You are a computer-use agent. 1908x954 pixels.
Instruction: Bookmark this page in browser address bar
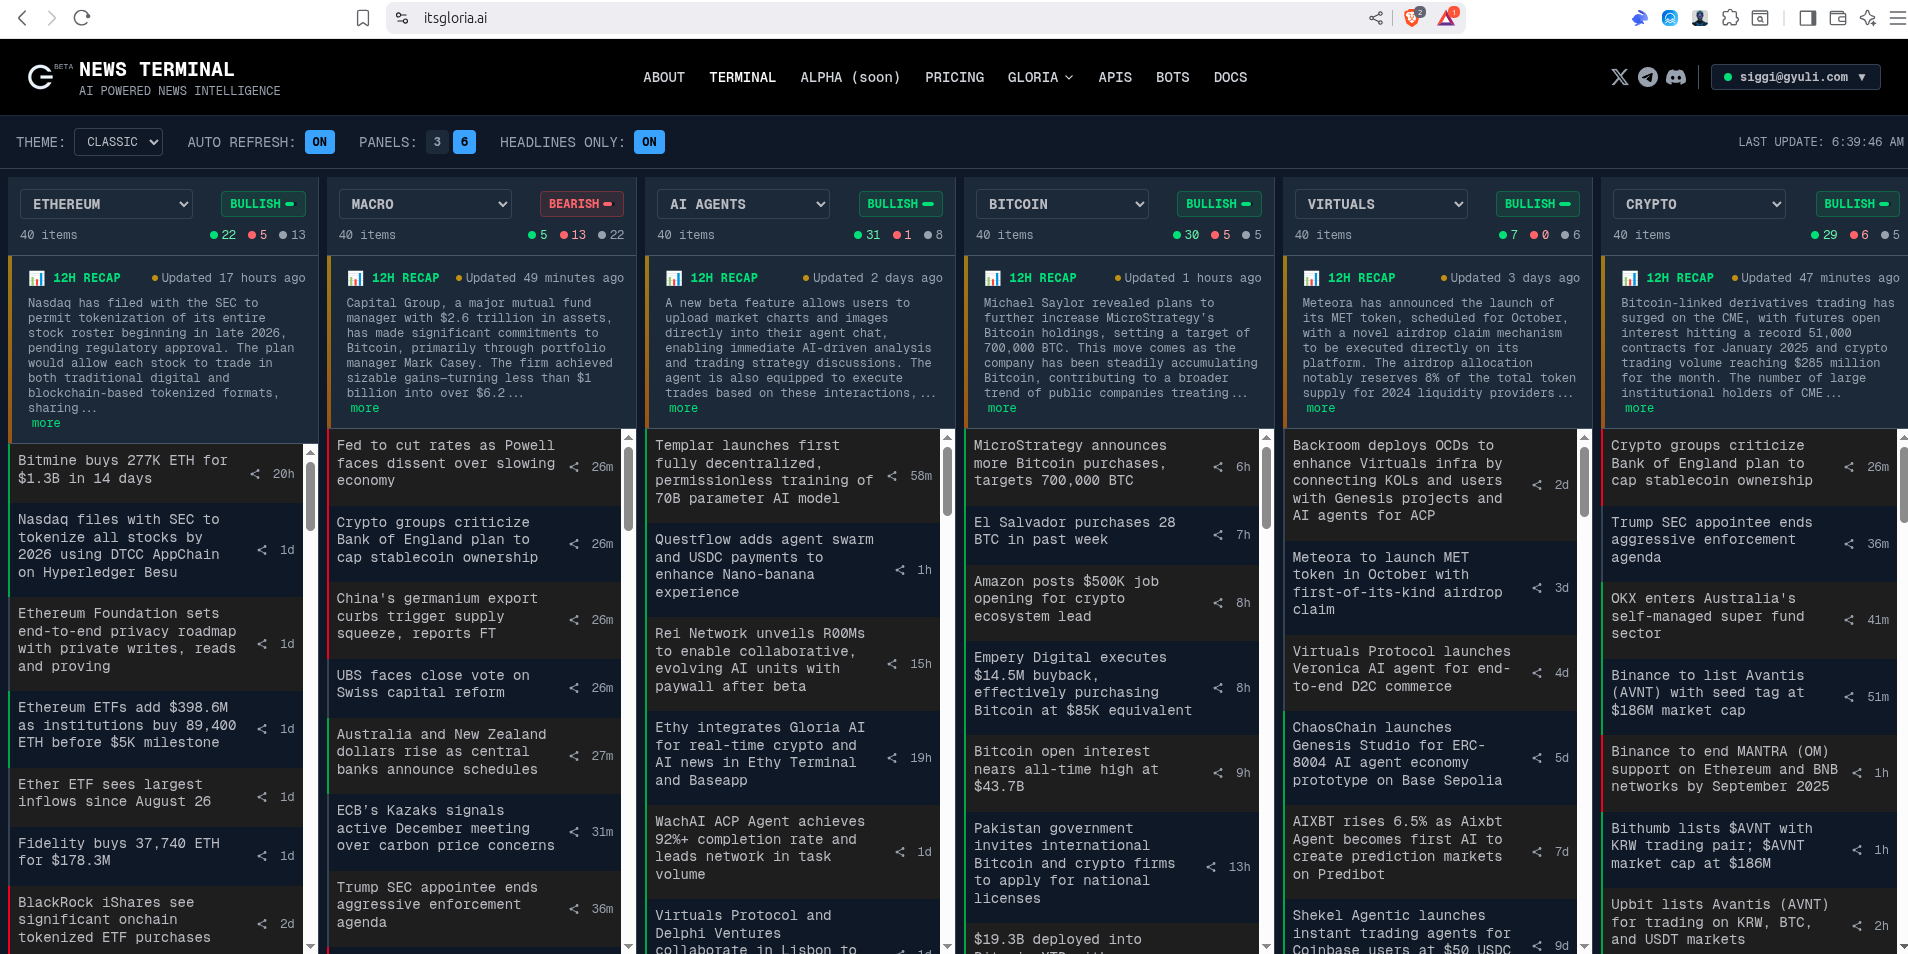coord(363,18)
